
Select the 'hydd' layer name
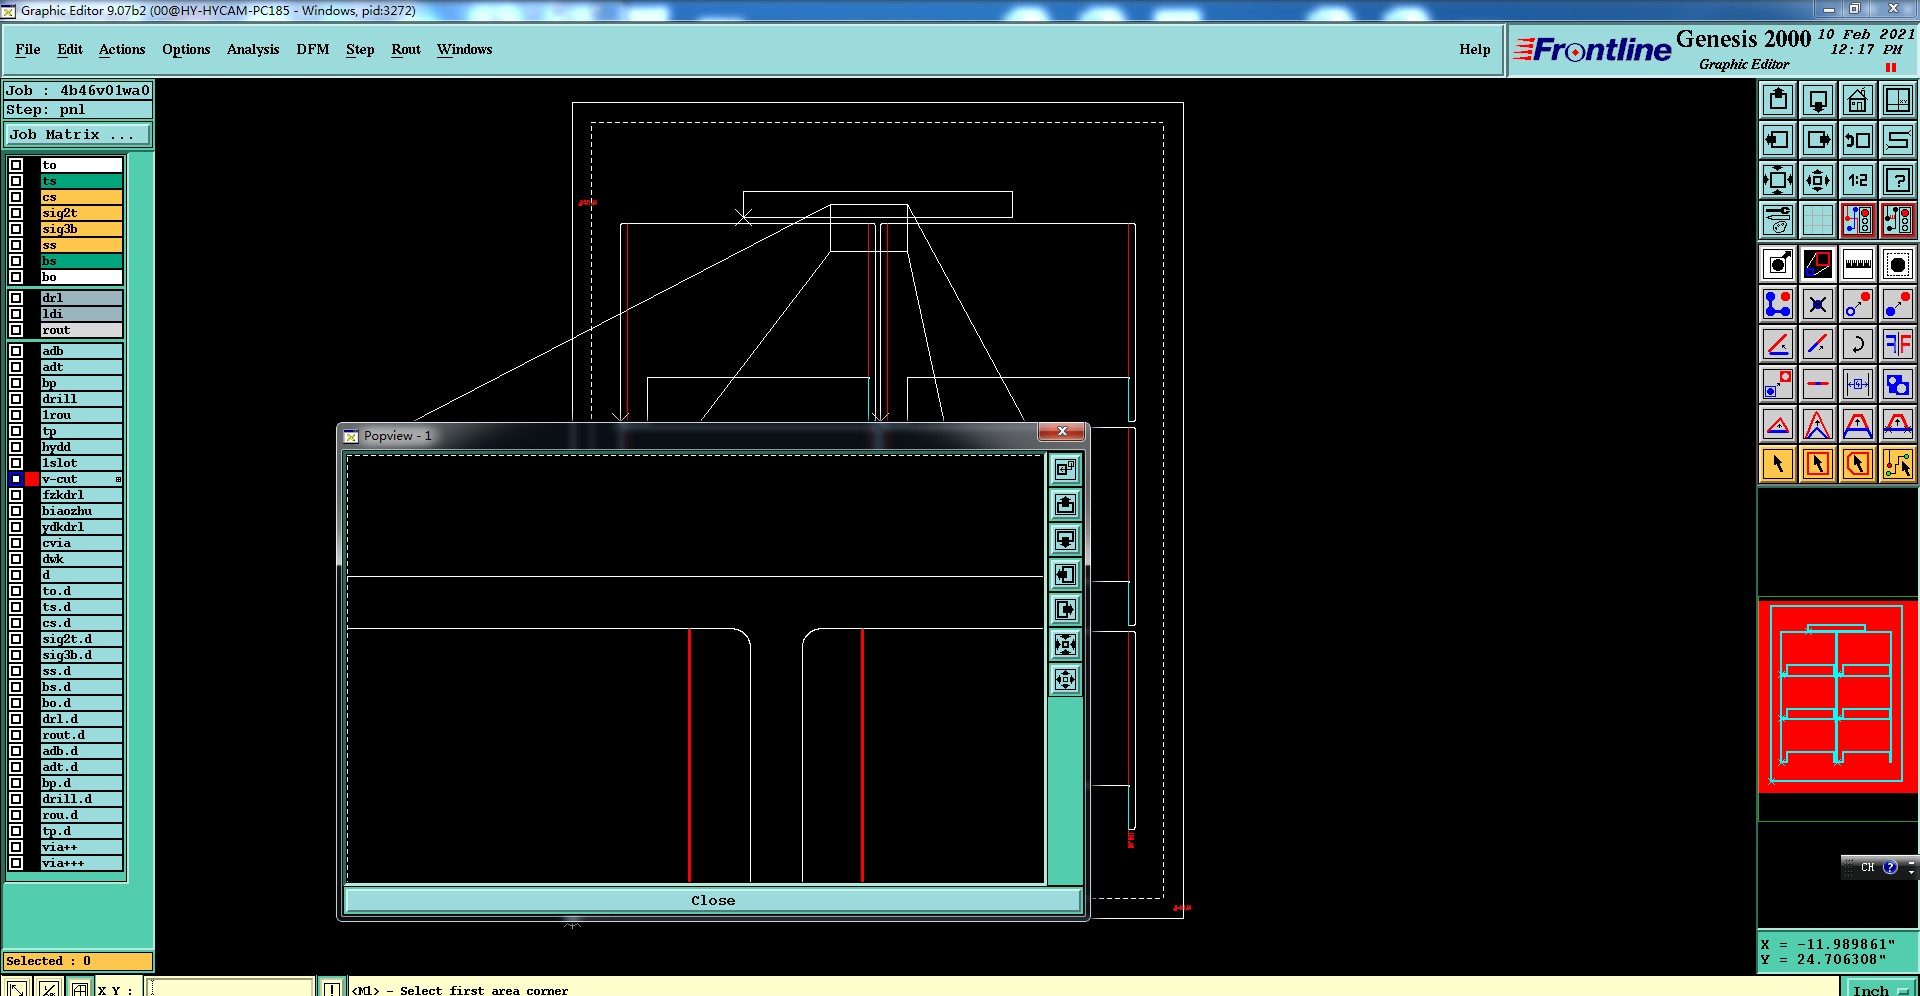click(81, 447)
